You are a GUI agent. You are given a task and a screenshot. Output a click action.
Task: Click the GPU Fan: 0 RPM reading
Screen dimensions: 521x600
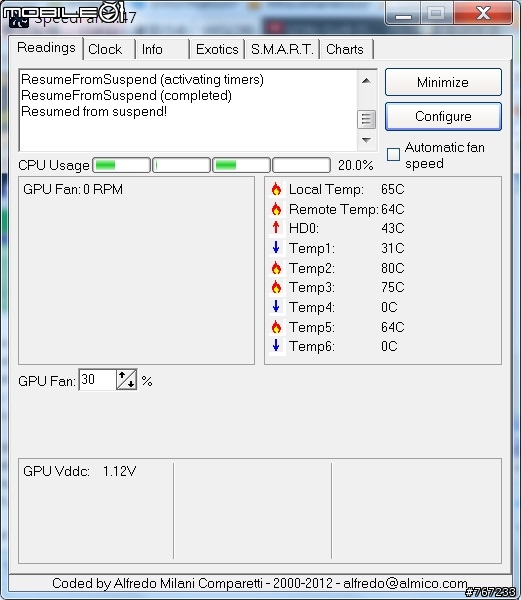(73, 189)
